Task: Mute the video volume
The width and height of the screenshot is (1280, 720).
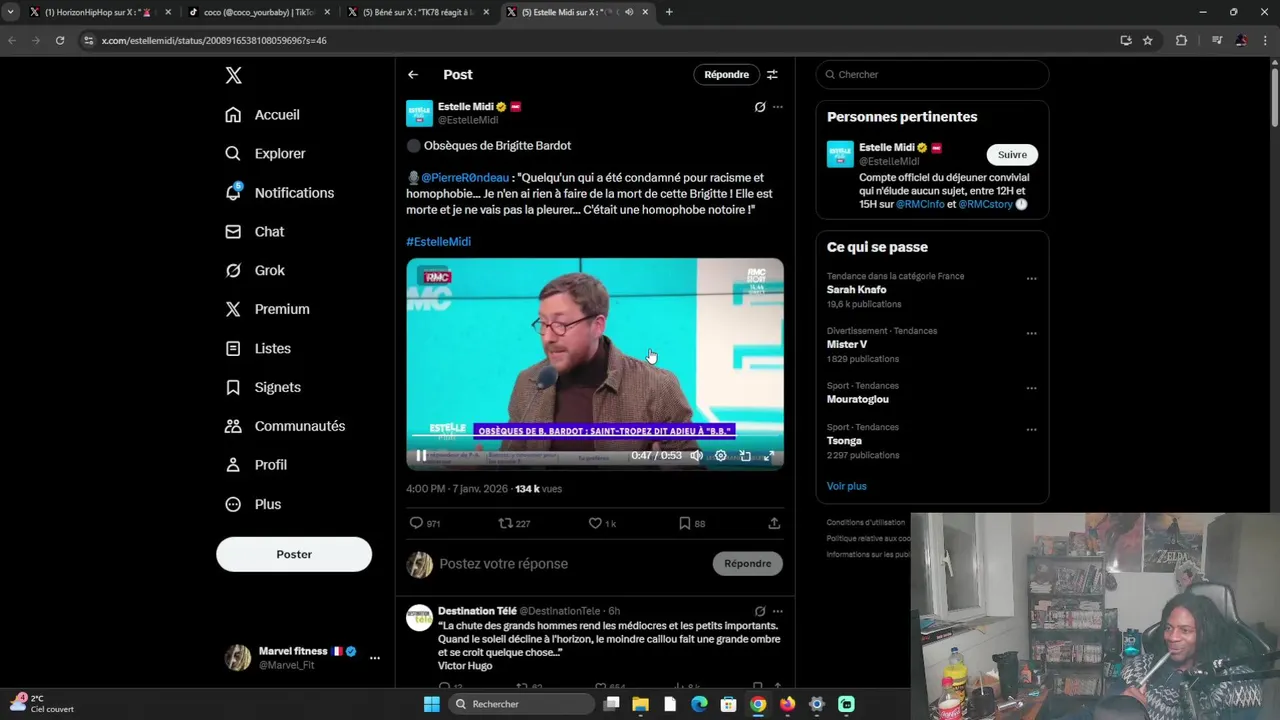Action: click(697, 456)
